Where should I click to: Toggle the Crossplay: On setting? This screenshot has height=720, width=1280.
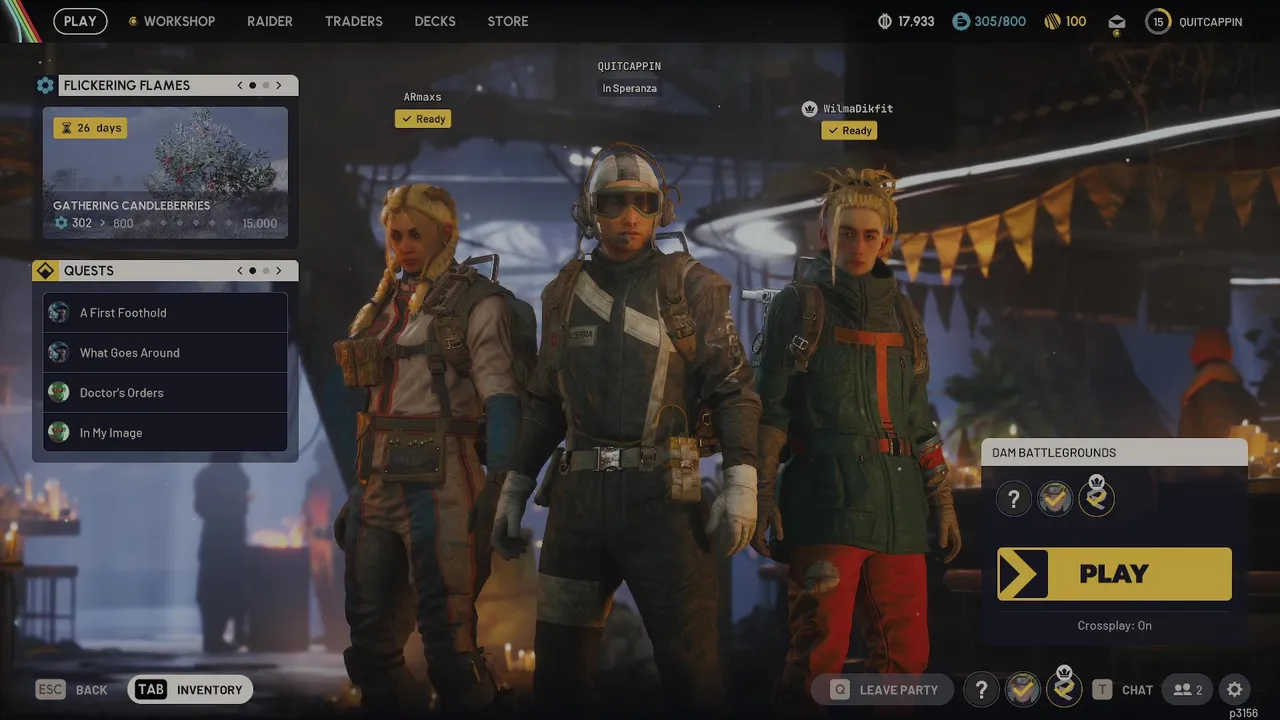[x=1114, y=626]
